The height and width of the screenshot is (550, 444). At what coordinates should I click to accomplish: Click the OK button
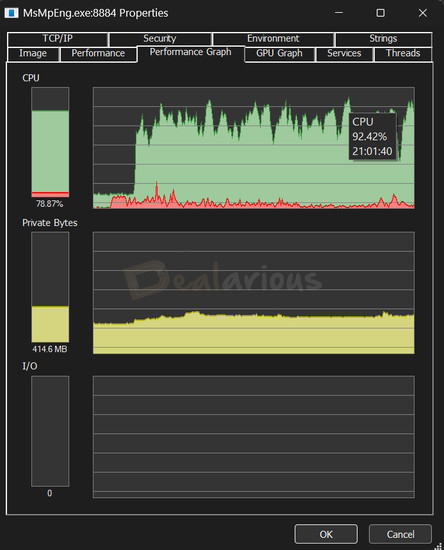coord(326,534)
